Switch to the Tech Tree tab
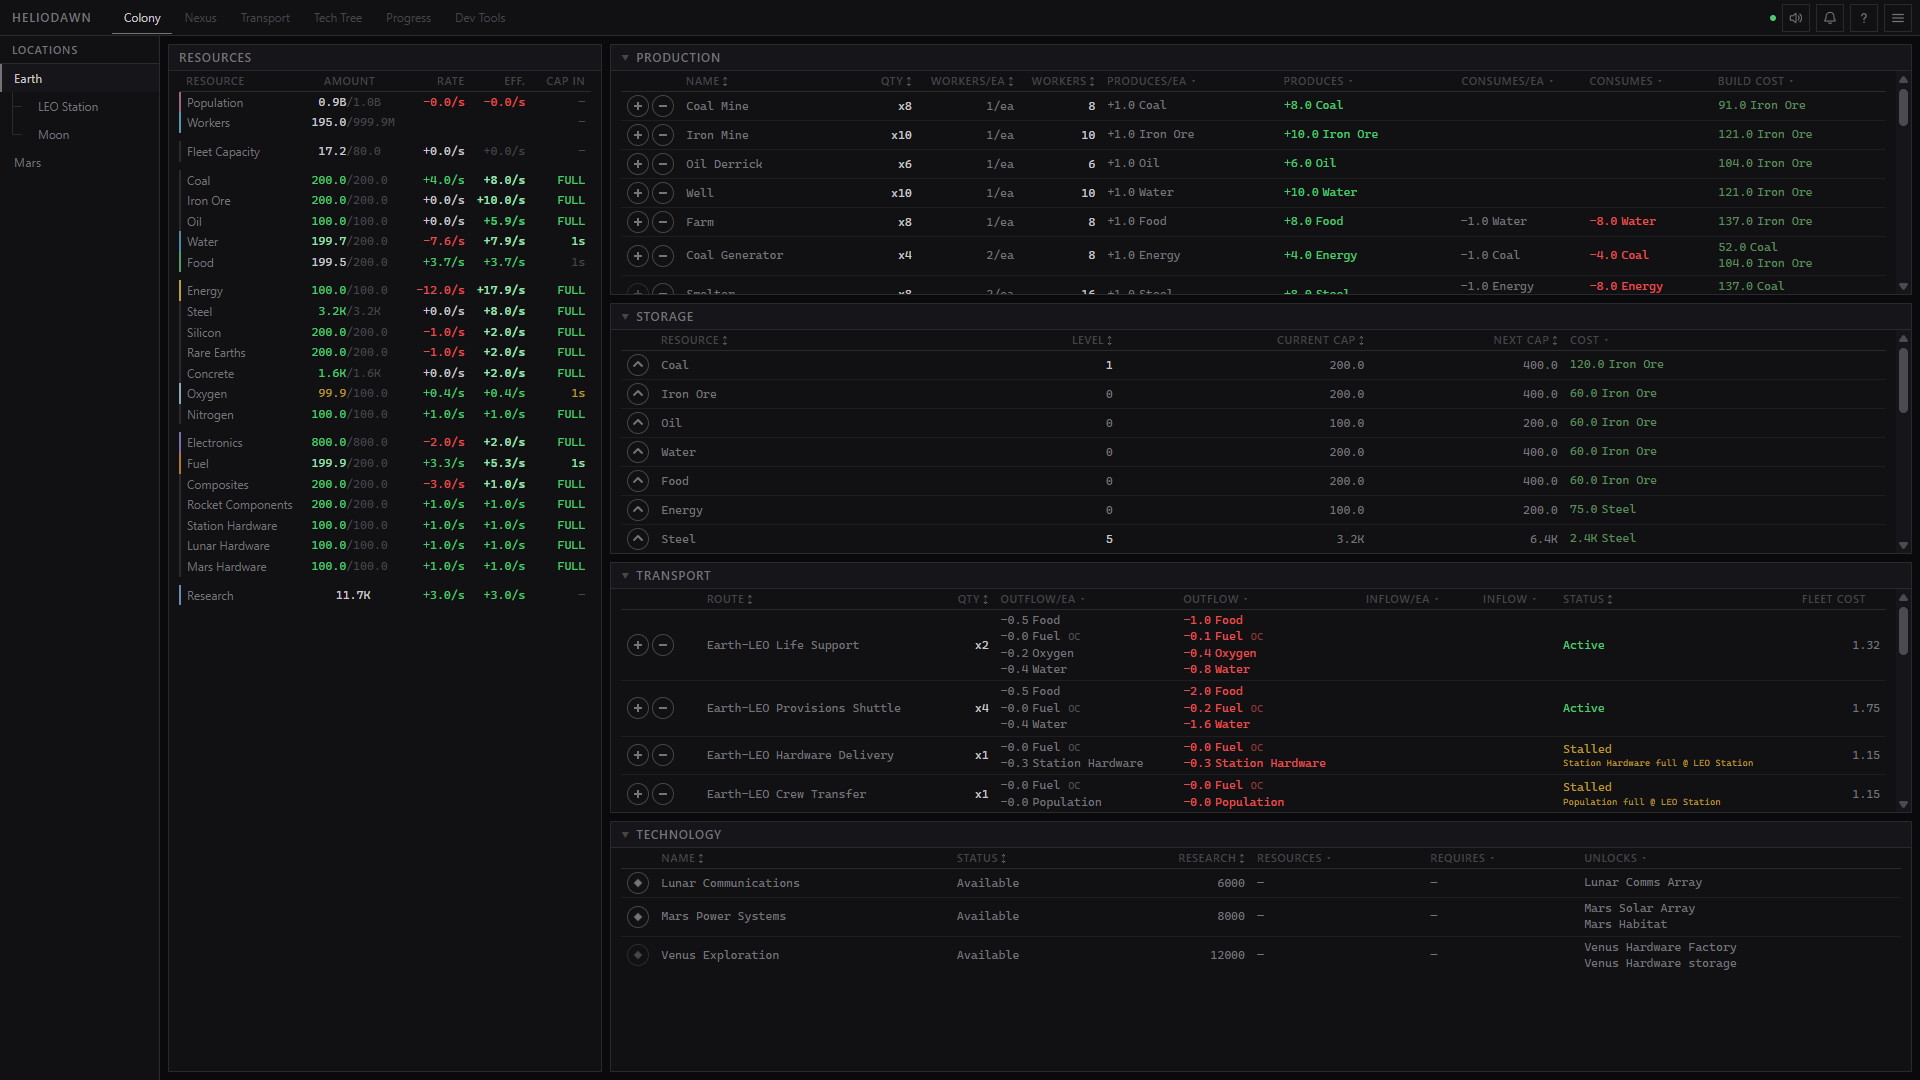The height and width of the screenshot is (1080, 1920). (x=338, y=18)
